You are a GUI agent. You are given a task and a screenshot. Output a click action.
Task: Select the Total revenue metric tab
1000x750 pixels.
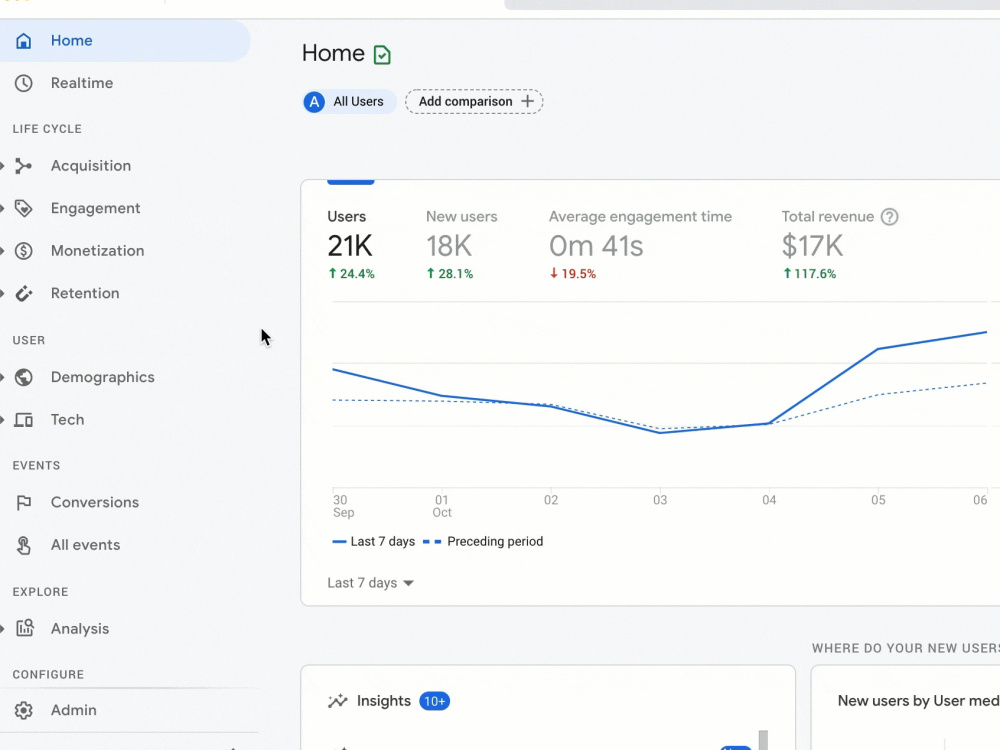click(x=839, y=246)
